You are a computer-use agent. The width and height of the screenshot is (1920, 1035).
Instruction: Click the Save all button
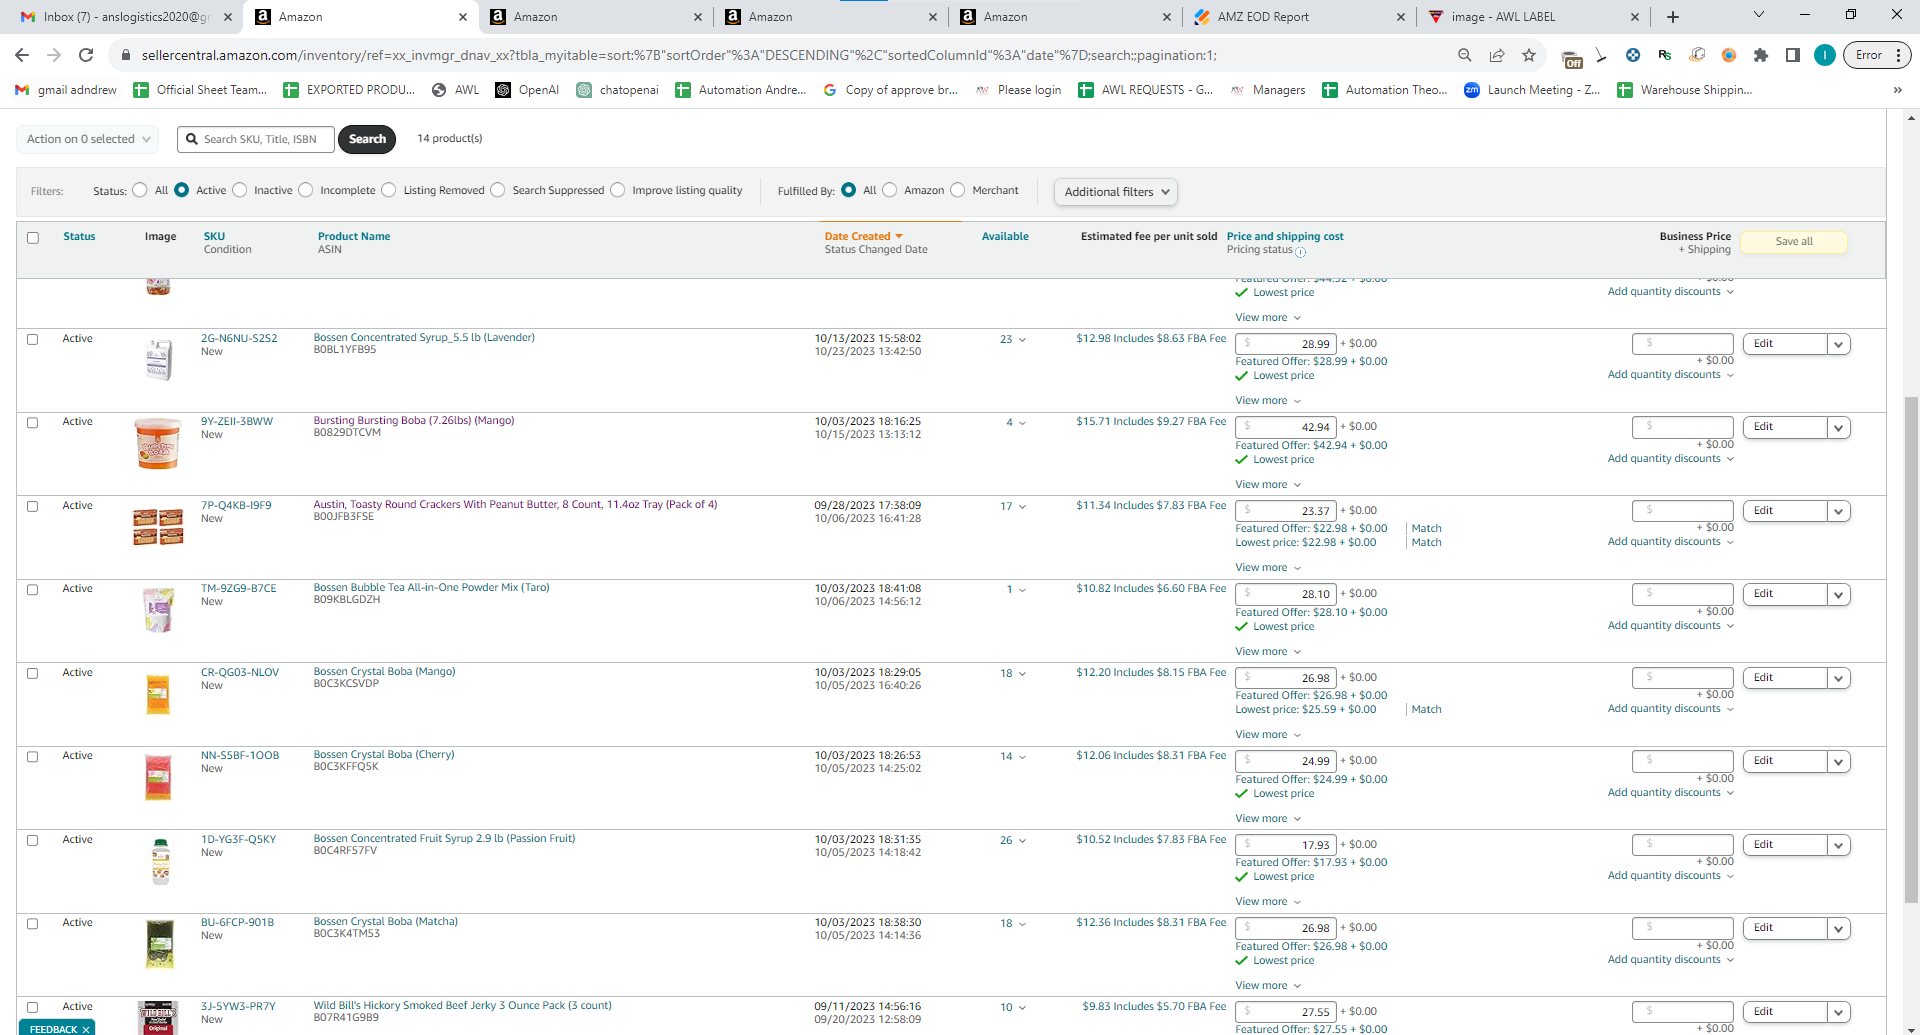(1794, 242)
